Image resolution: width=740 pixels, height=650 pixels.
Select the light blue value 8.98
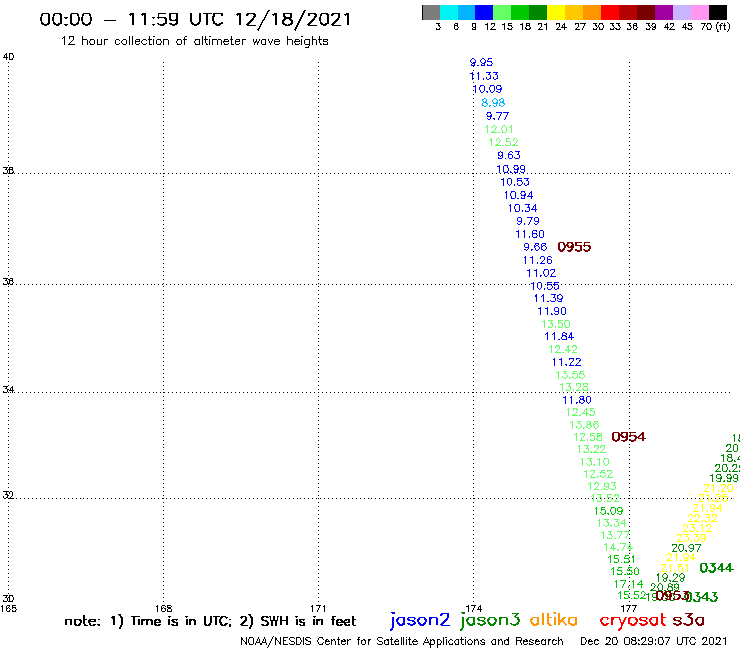point(493,102)
